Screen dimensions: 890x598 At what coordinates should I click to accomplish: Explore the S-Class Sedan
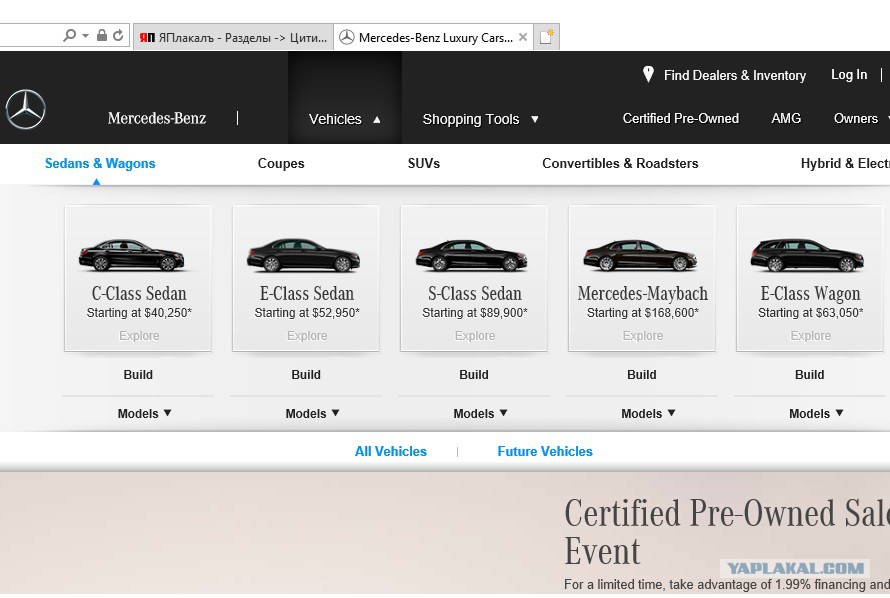475,336
